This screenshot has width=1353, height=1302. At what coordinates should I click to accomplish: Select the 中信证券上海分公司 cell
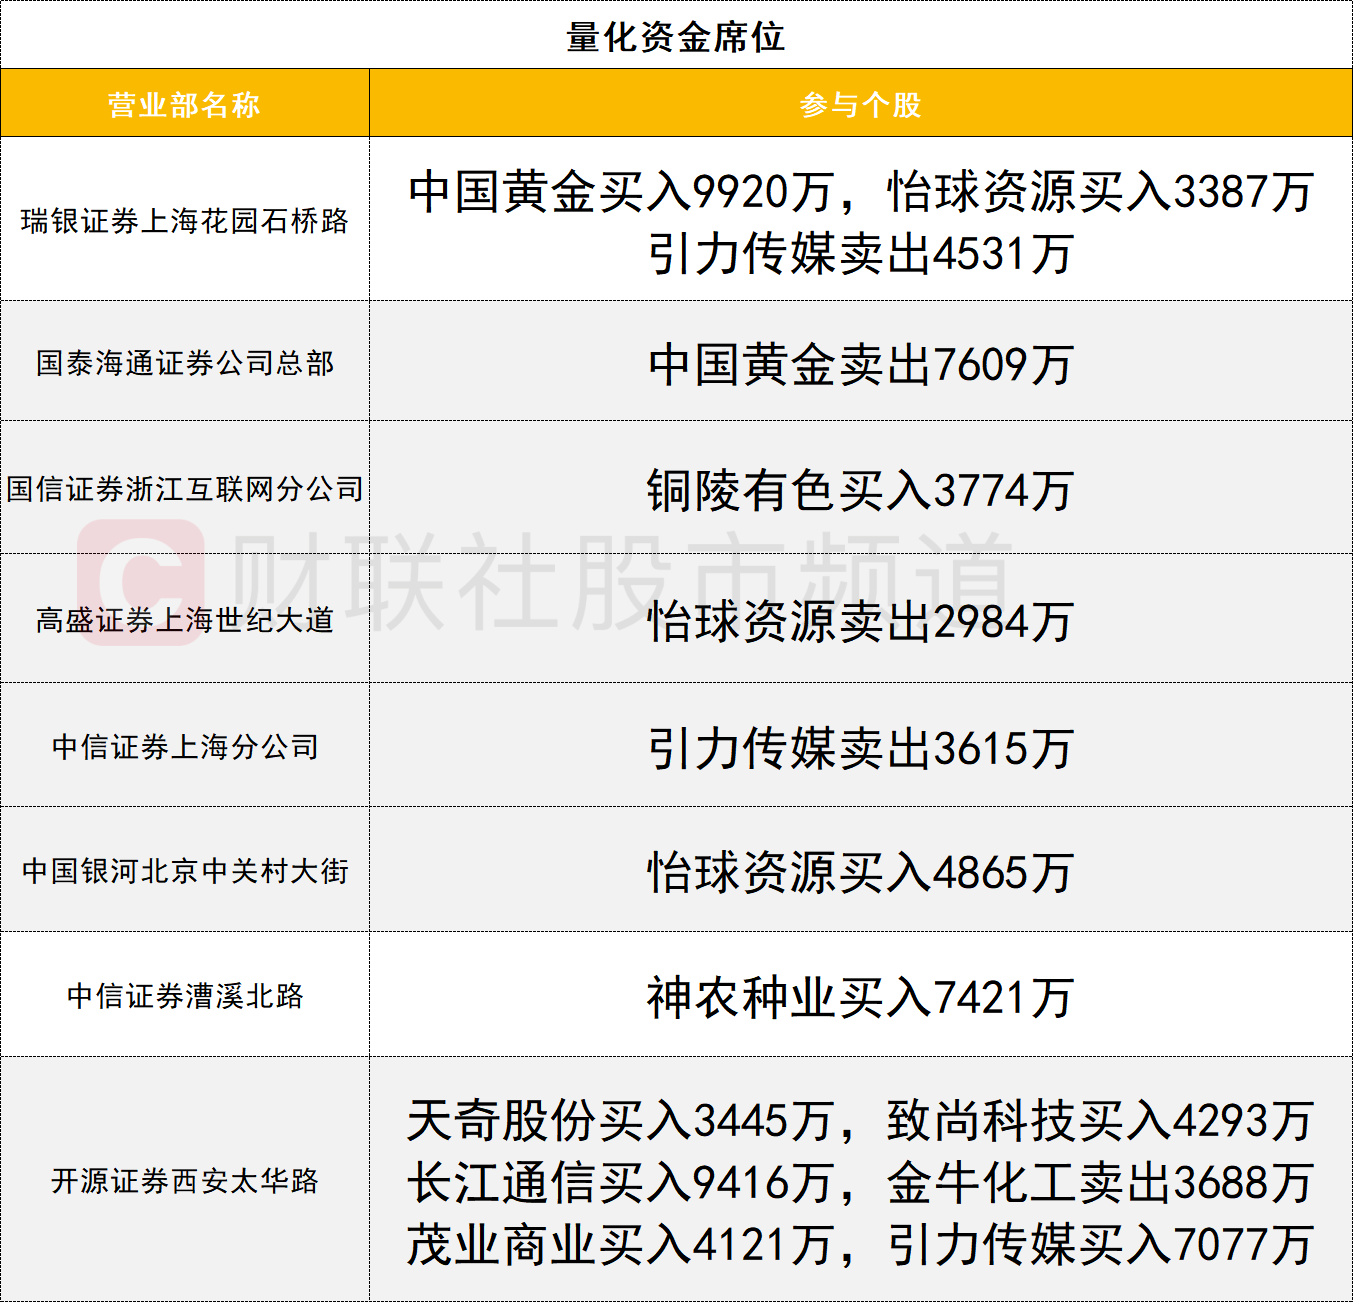[184, 747]
